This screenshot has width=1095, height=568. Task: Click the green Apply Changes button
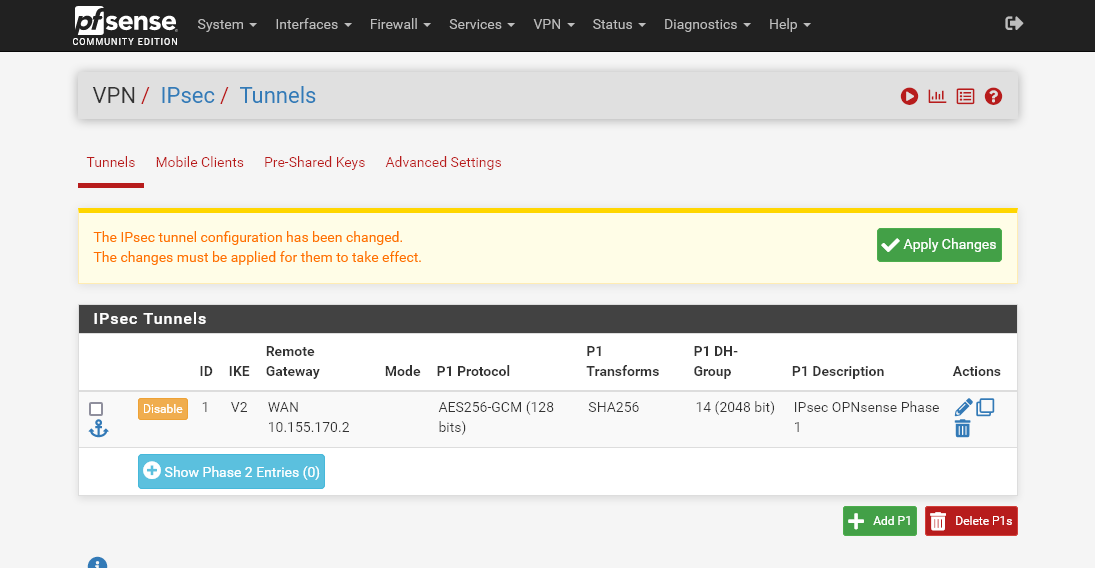(938, 245)
